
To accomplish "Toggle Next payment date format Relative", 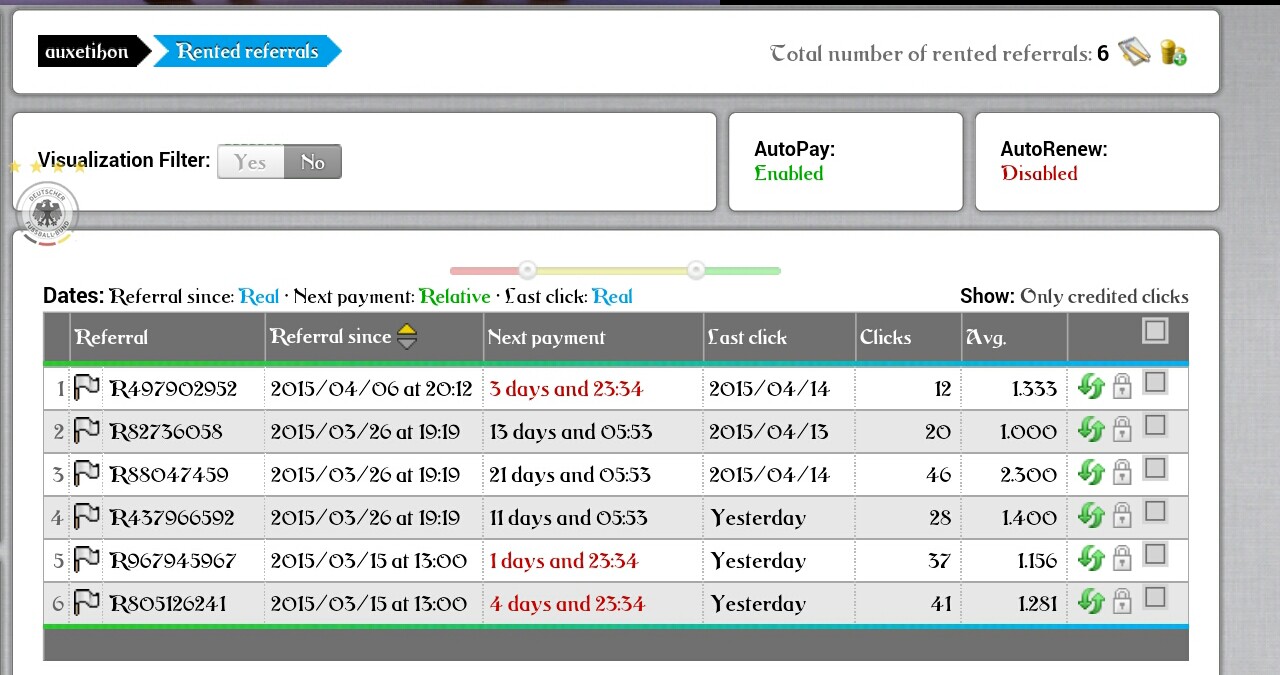I will 455,296.
